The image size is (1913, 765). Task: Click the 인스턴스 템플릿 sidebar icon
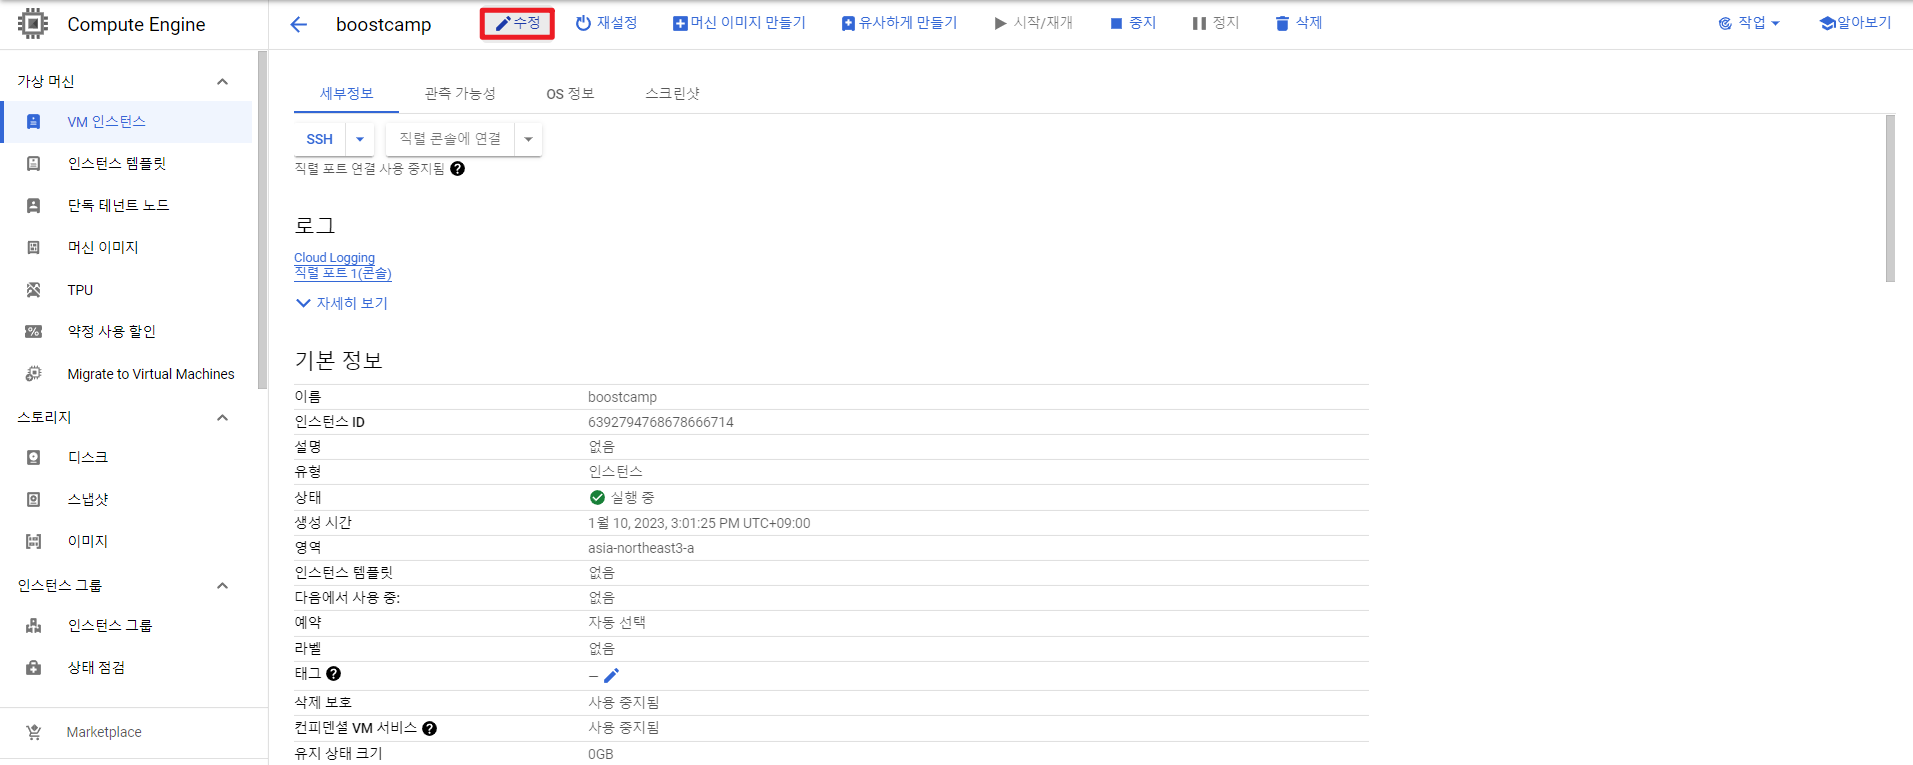[x=34, y=164]
